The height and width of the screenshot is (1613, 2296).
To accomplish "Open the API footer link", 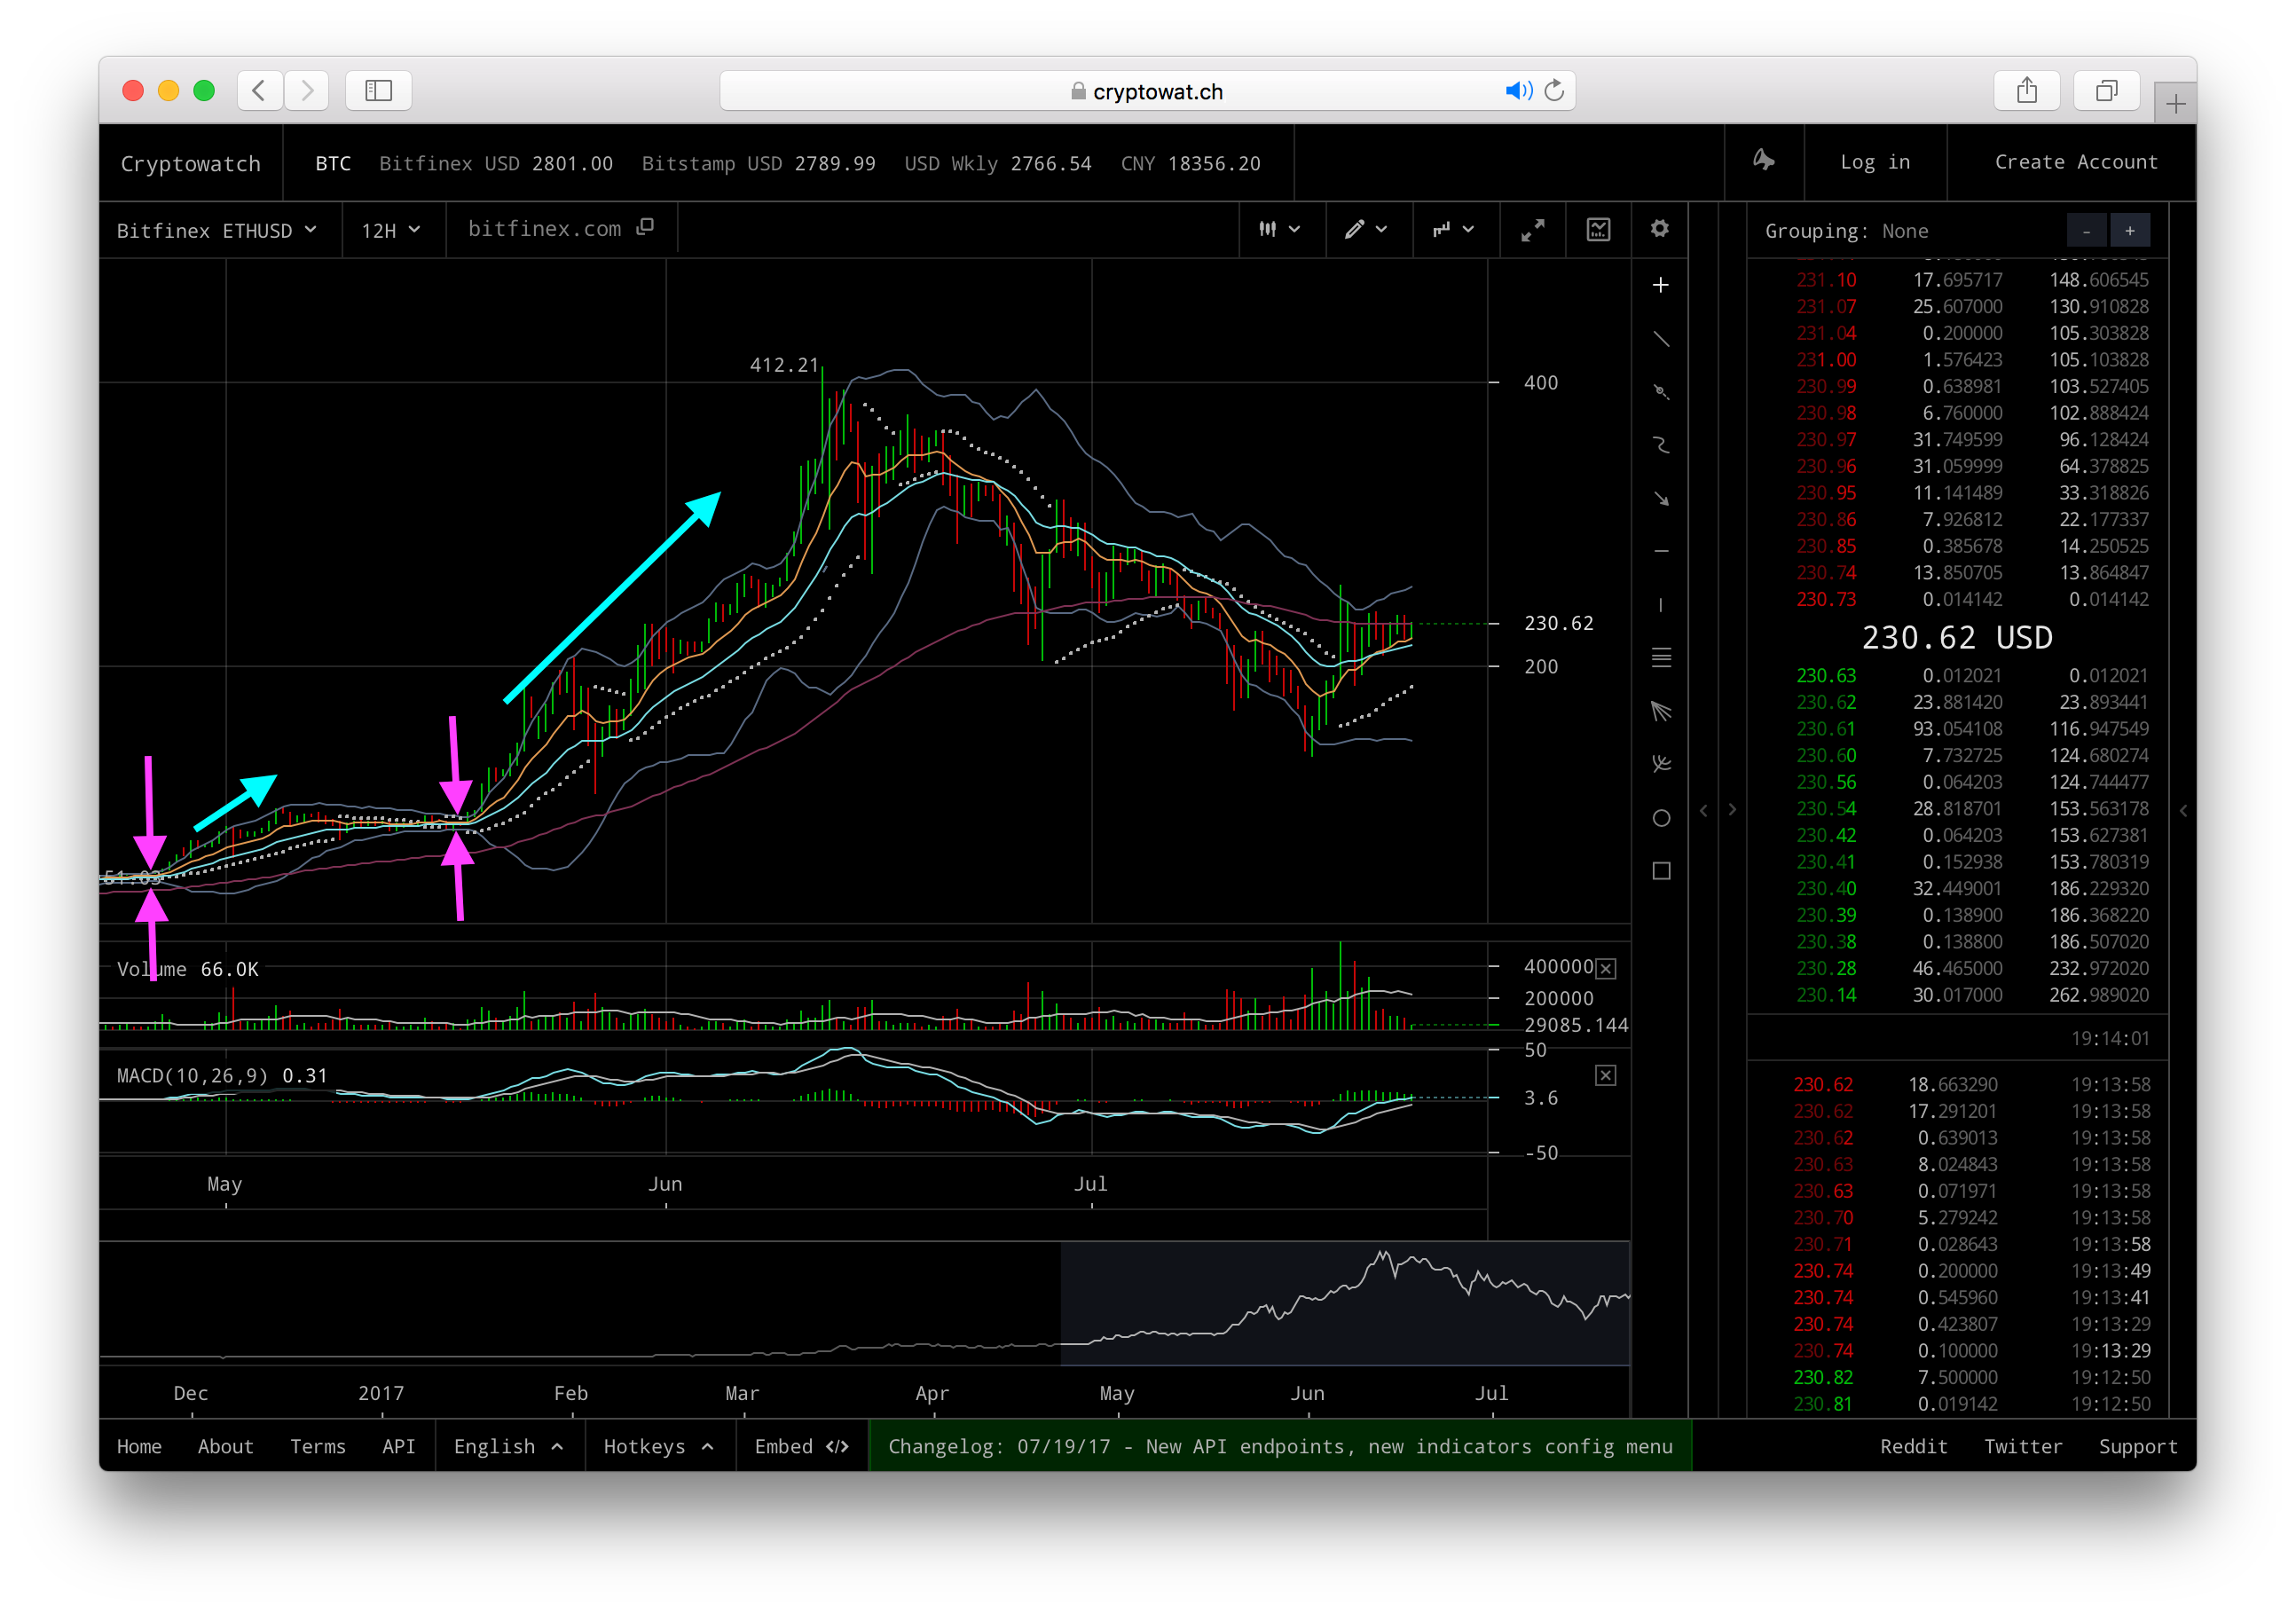I will [398, 1447].
